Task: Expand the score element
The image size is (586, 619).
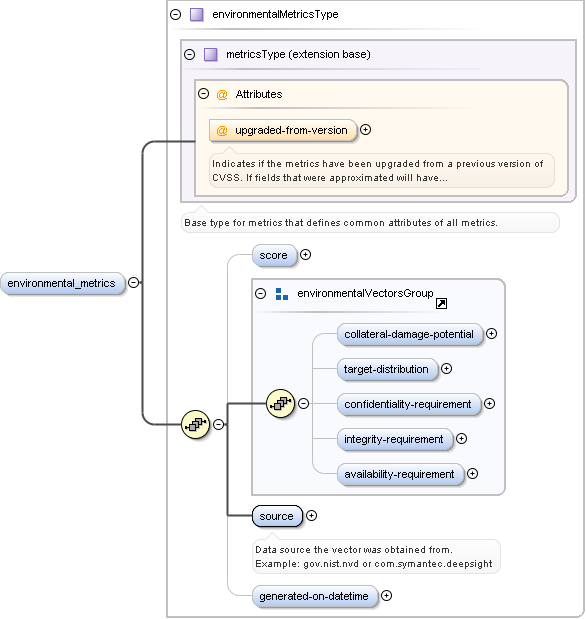Action: coord(305,255)
